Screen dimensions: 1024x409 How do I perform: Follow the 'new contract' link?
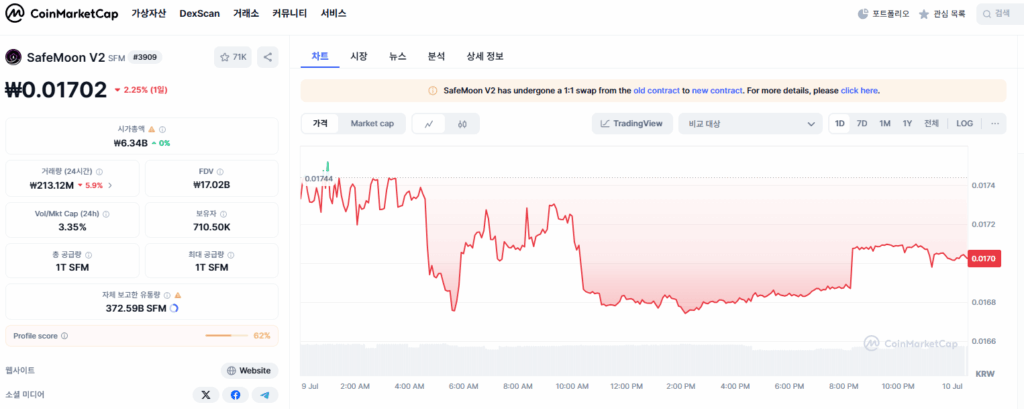[716, 91]
